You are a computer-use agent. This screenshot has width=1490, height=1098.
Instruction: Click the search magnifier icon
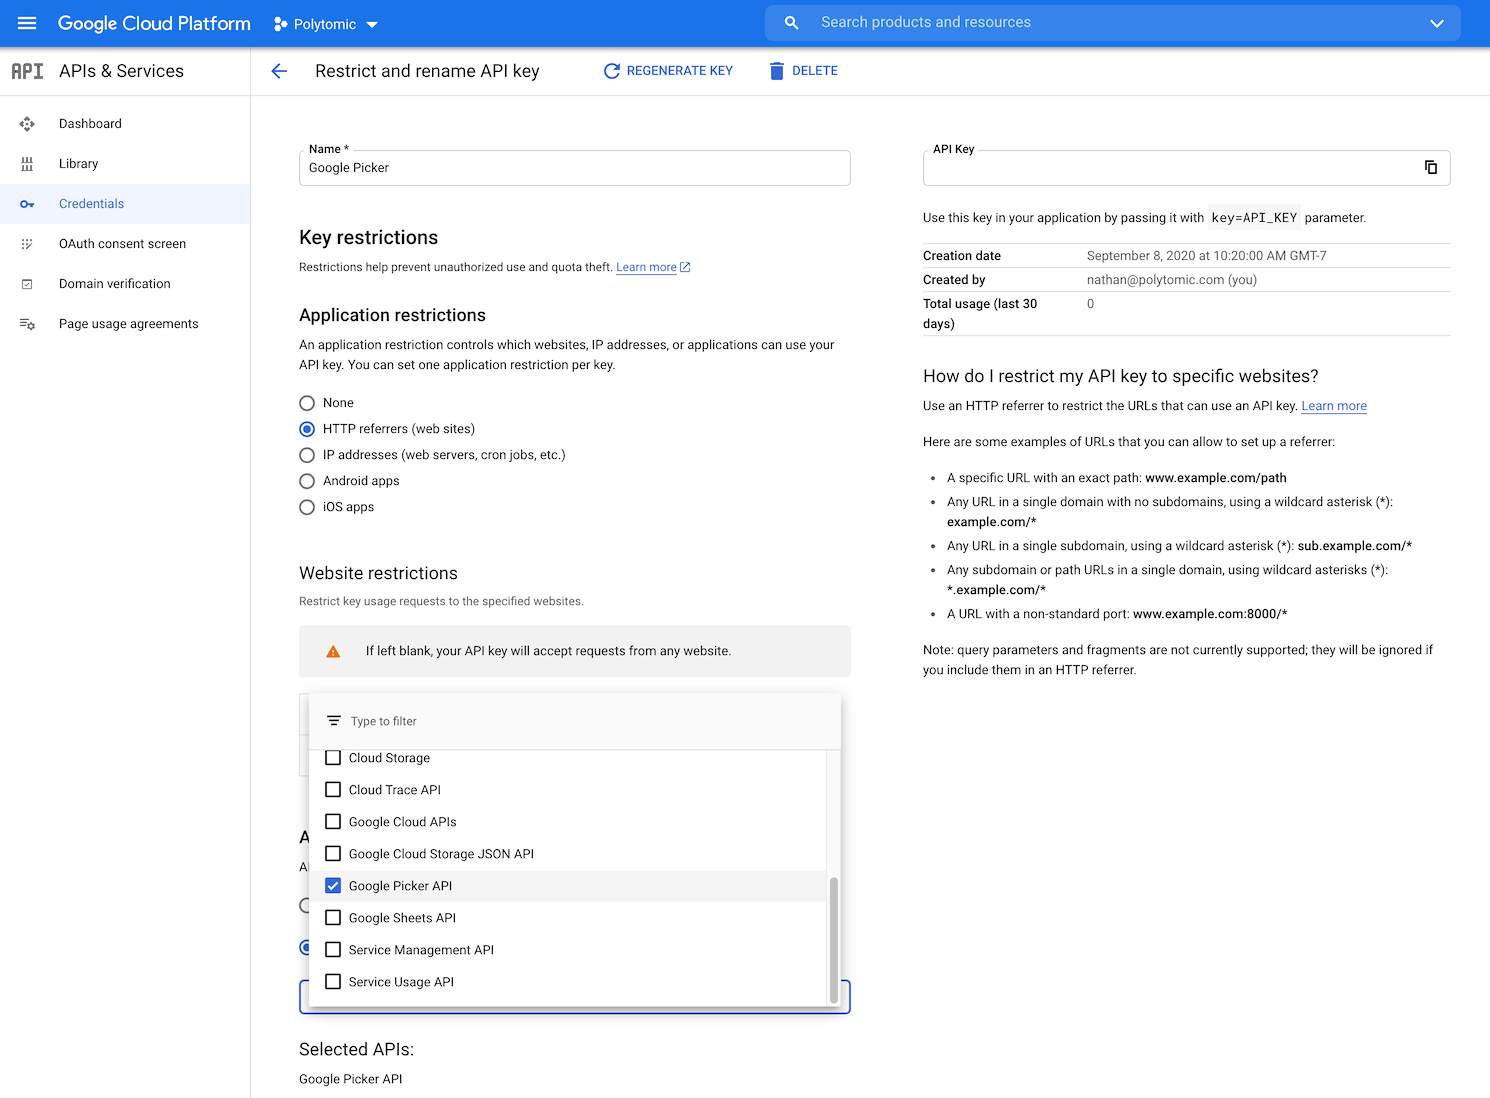click(791, 23)
